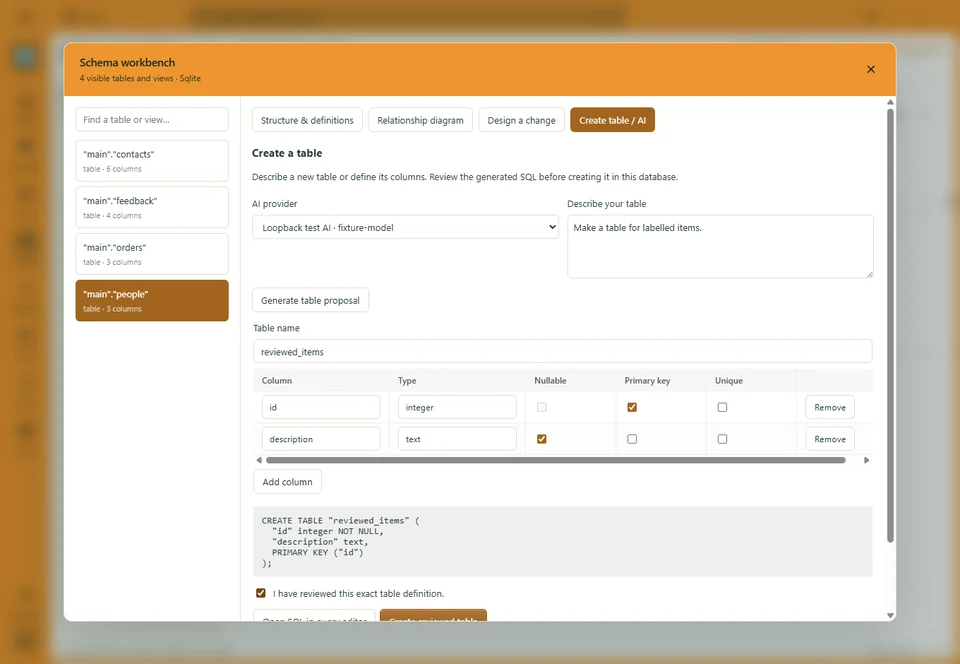Uncheck I have reviewed this exact table definition
Viewport: 960px width, 664px height.
click(261, 593)
